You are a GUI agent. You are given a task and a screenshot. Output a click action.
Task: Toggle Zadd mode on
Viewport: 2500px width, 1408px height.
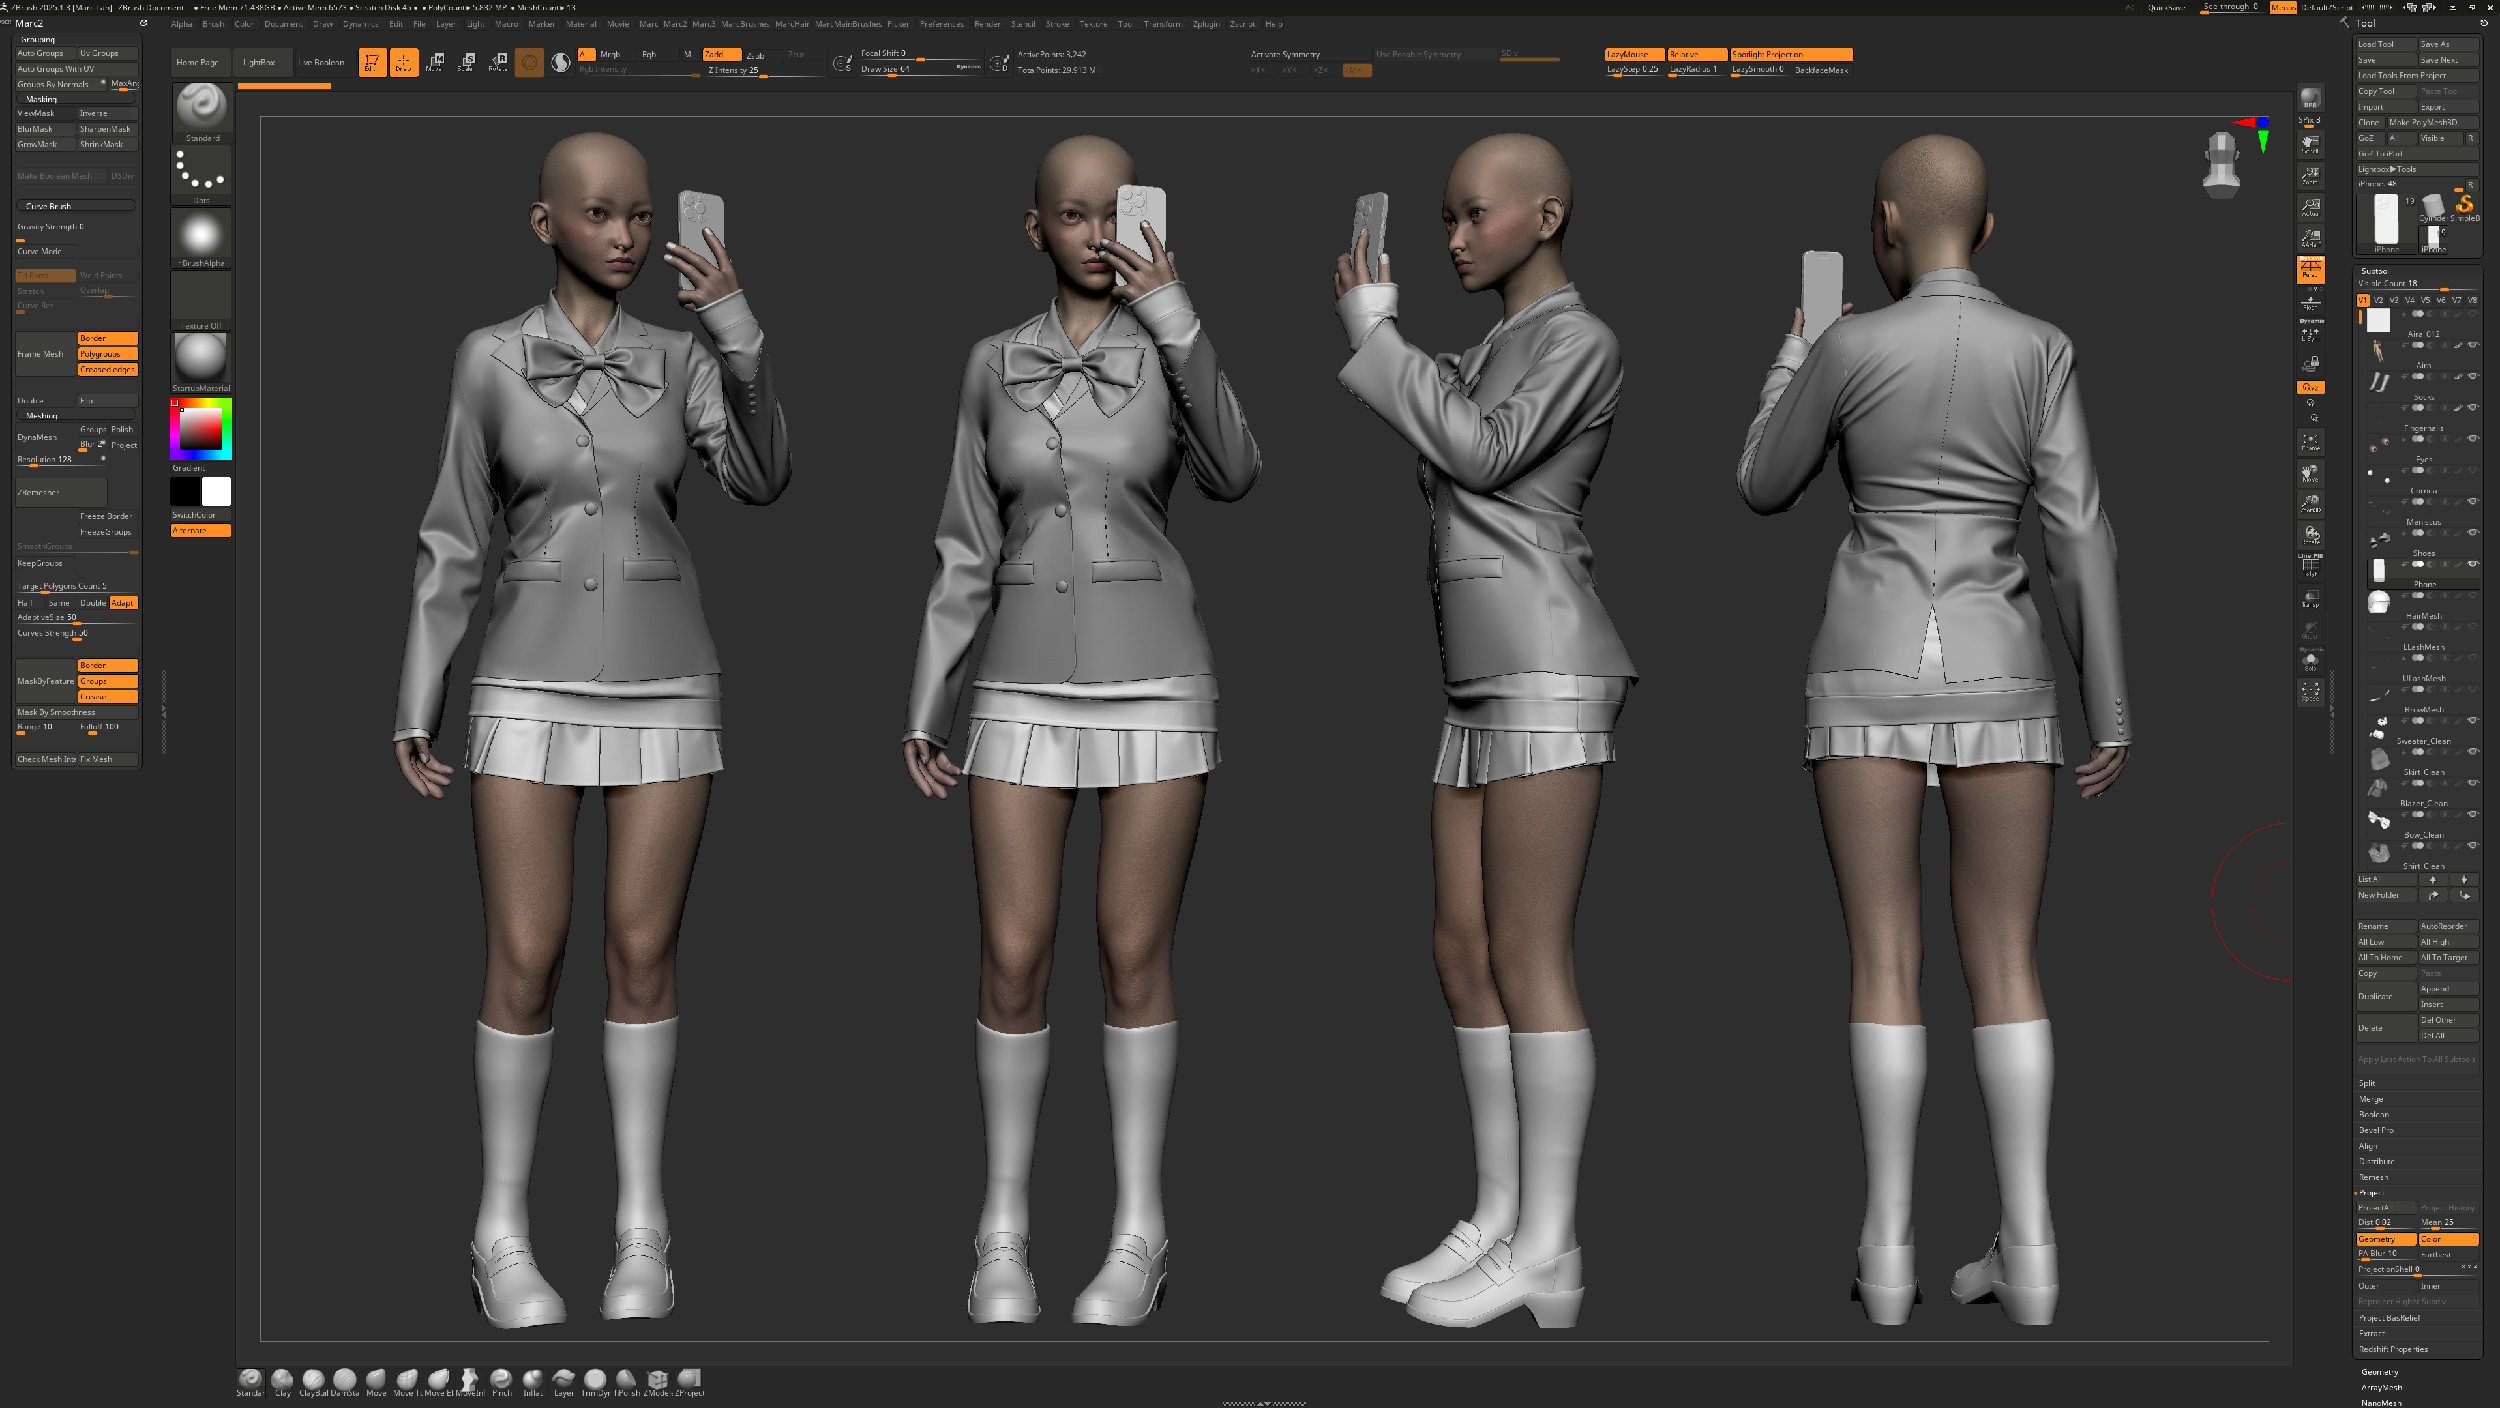pyautogui.click(x=721, y=55)
